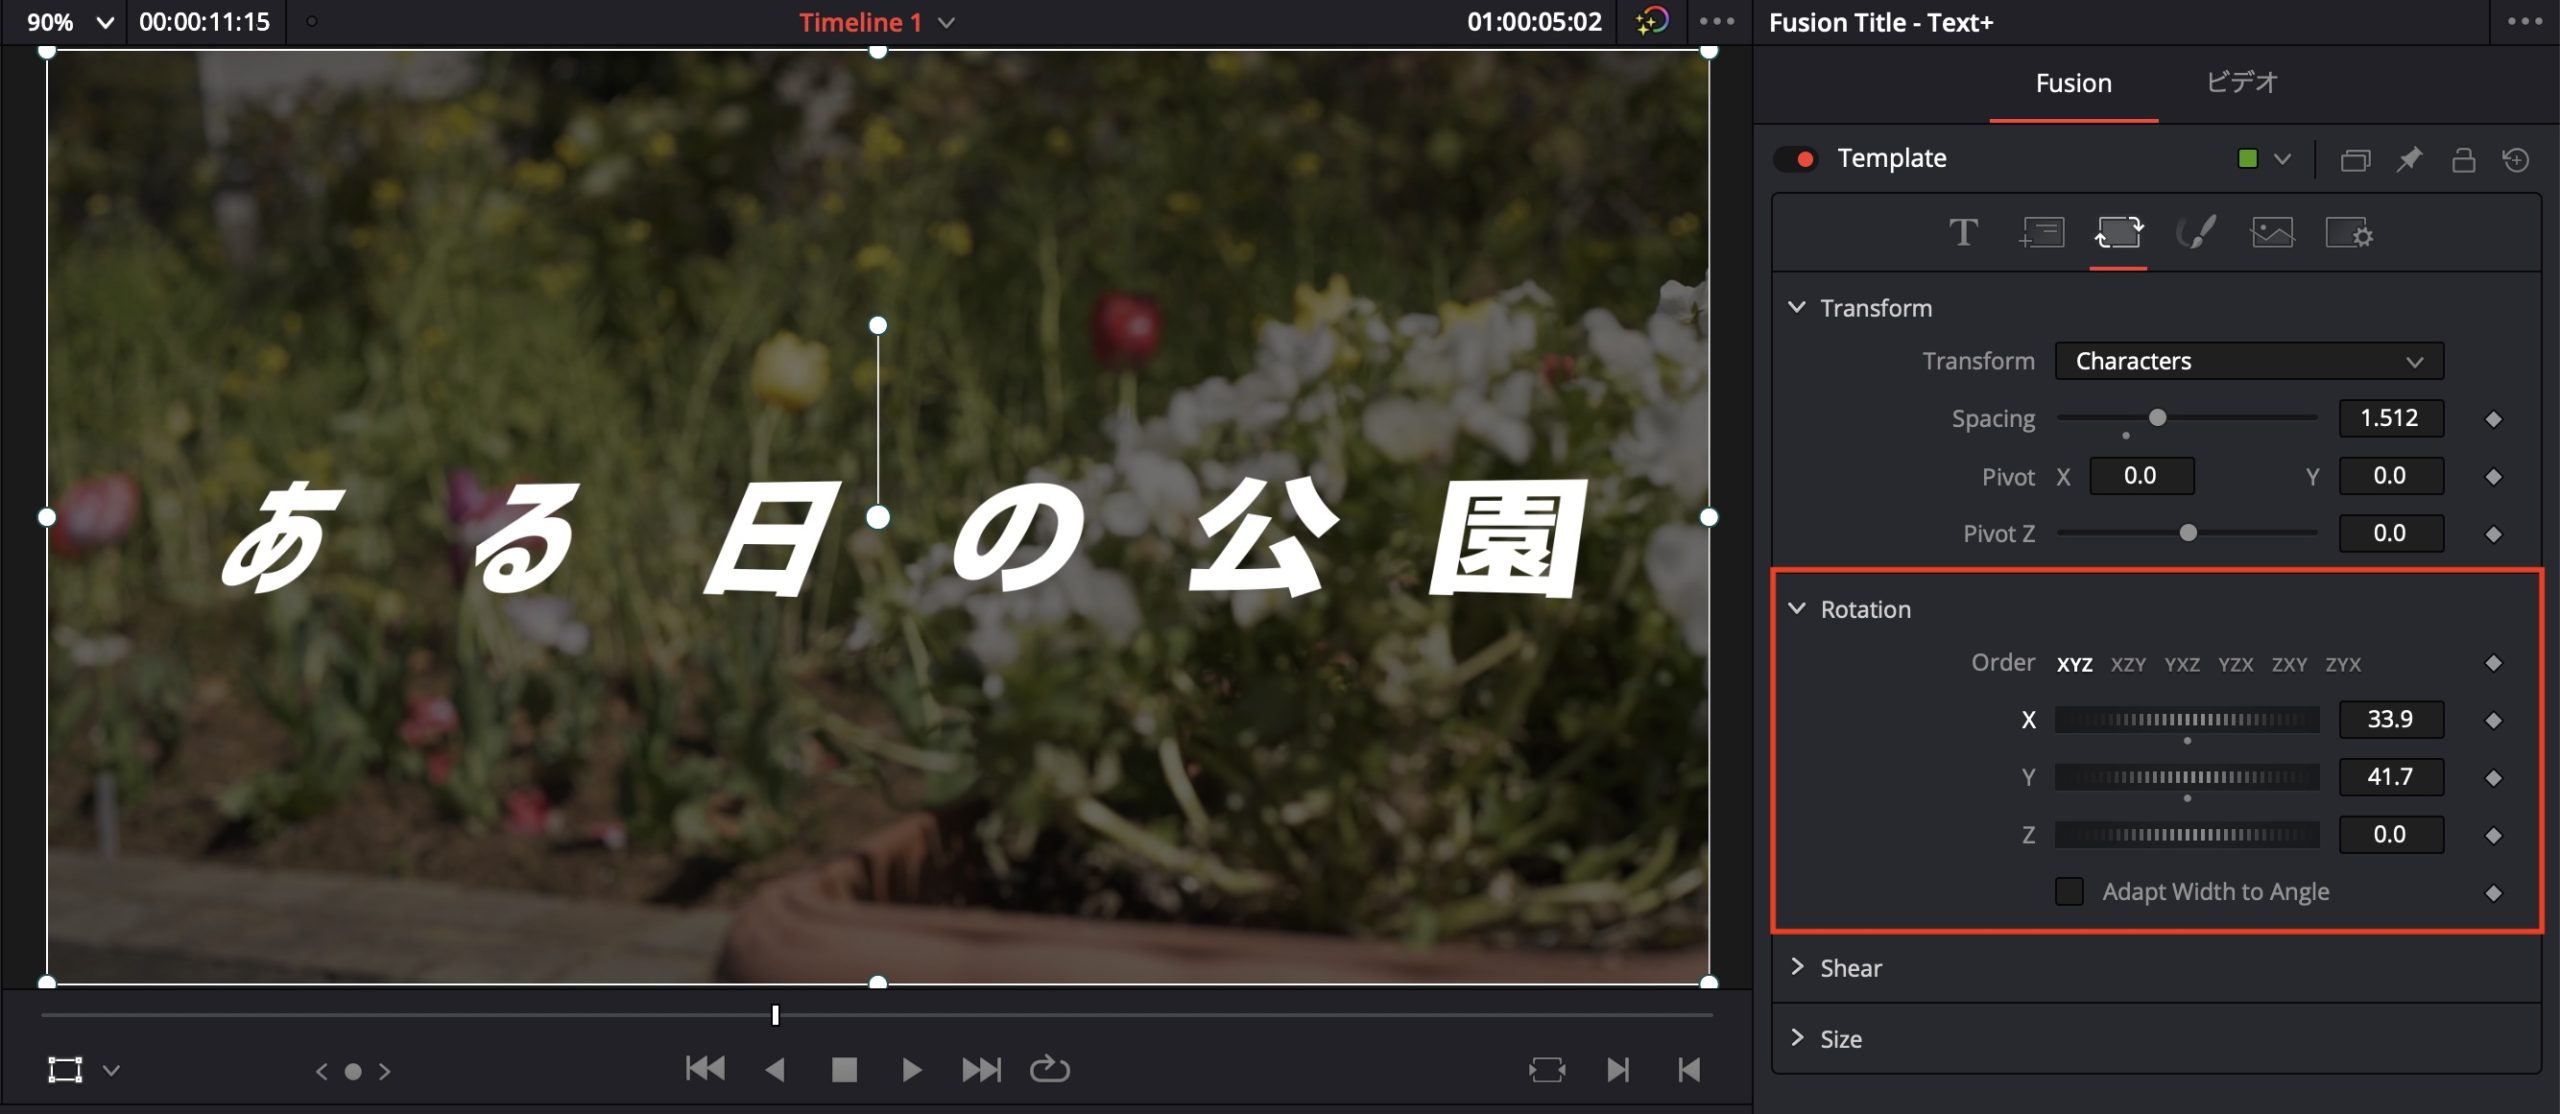
Task: Open the Layout tab icon
Action: 2041,233
